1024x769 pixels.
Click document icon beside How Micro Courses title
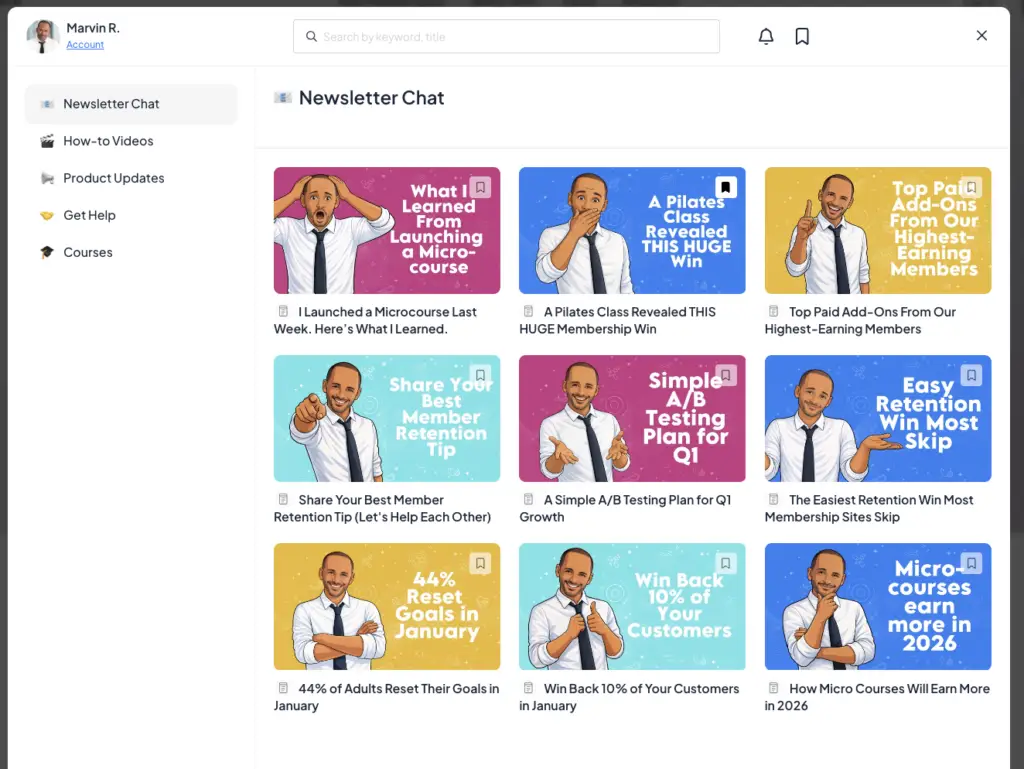pyautogui.click(x=774, y=688)
